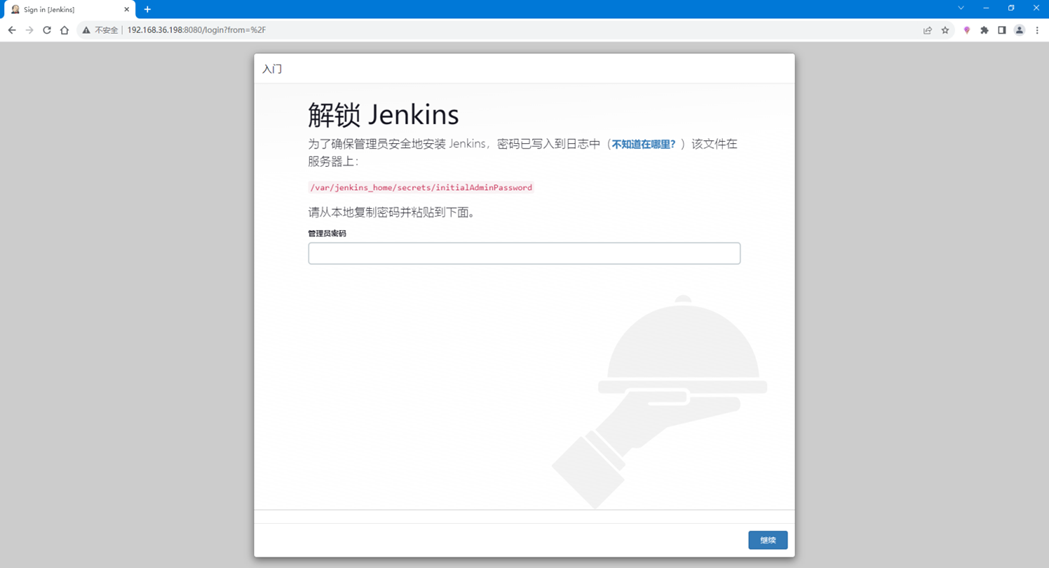Viewport: 1049px width, 568px height.
Task: Click the 不知道在哪里? help link
Action: [644, 145]
